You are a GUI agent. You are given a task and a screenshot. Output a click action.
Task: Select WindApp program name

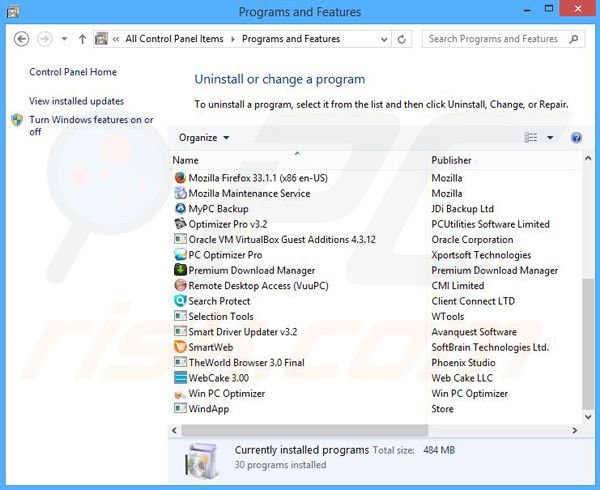209,409
